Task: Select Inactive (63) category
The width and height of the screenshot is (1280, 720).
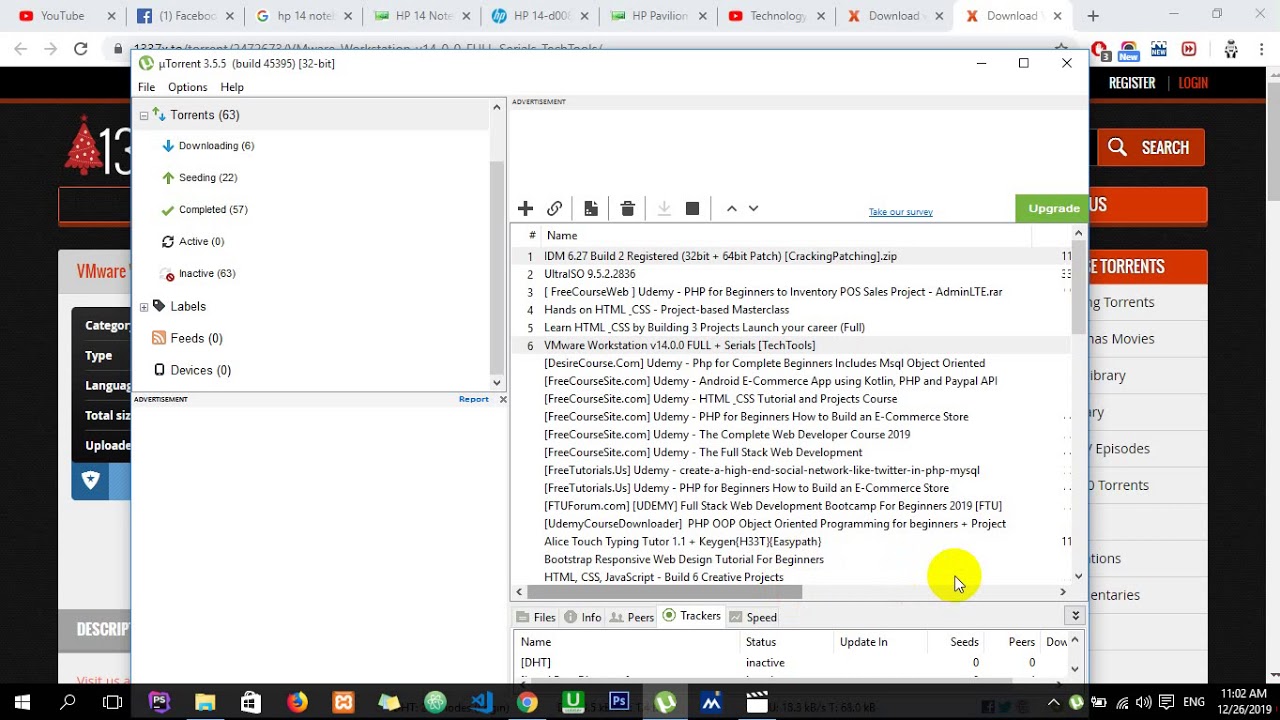Action: pyautogui.click(x=207, y=274)
